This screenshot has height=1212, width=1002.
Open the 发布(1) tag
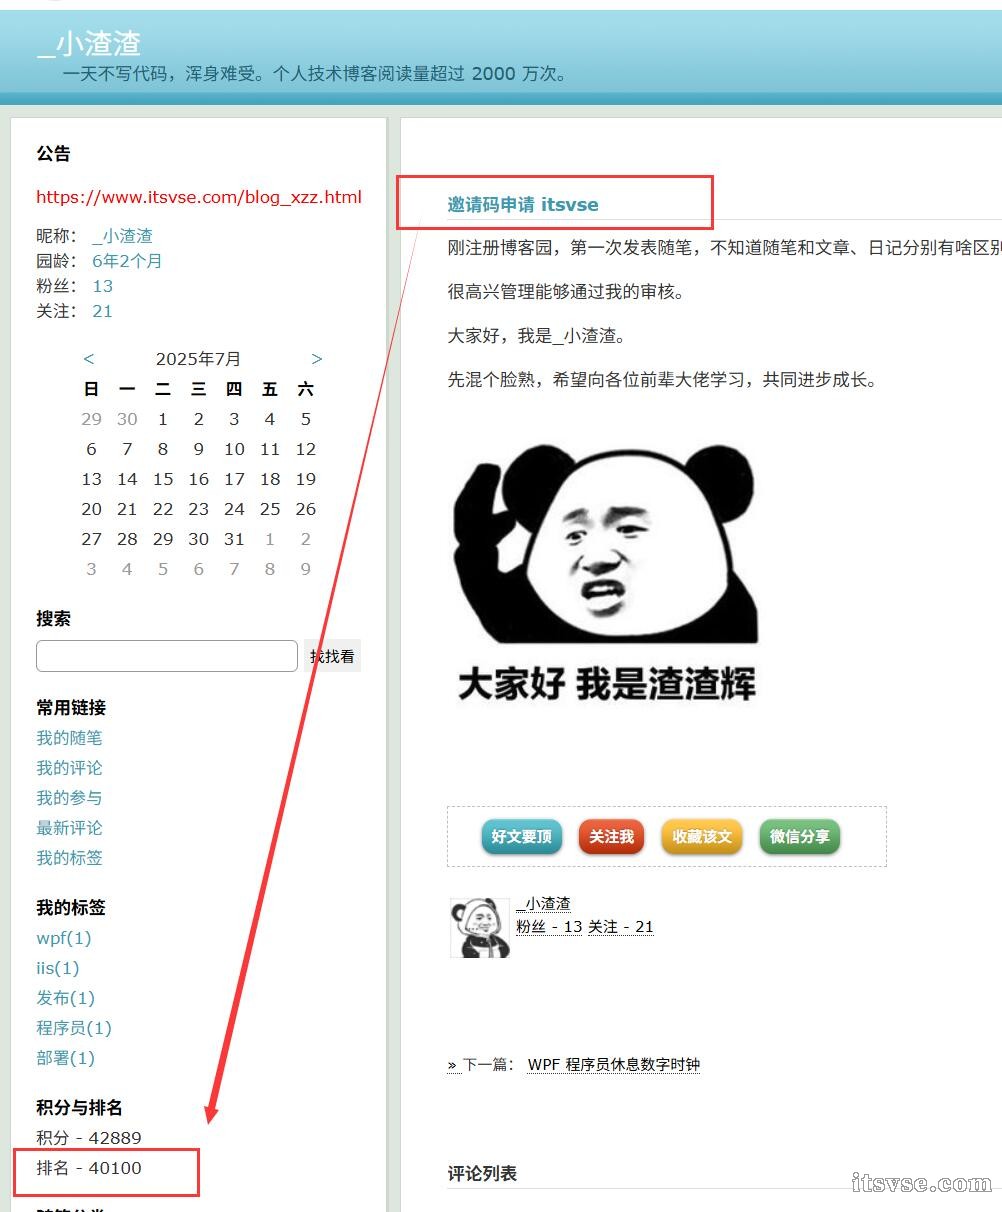(66, 998)
